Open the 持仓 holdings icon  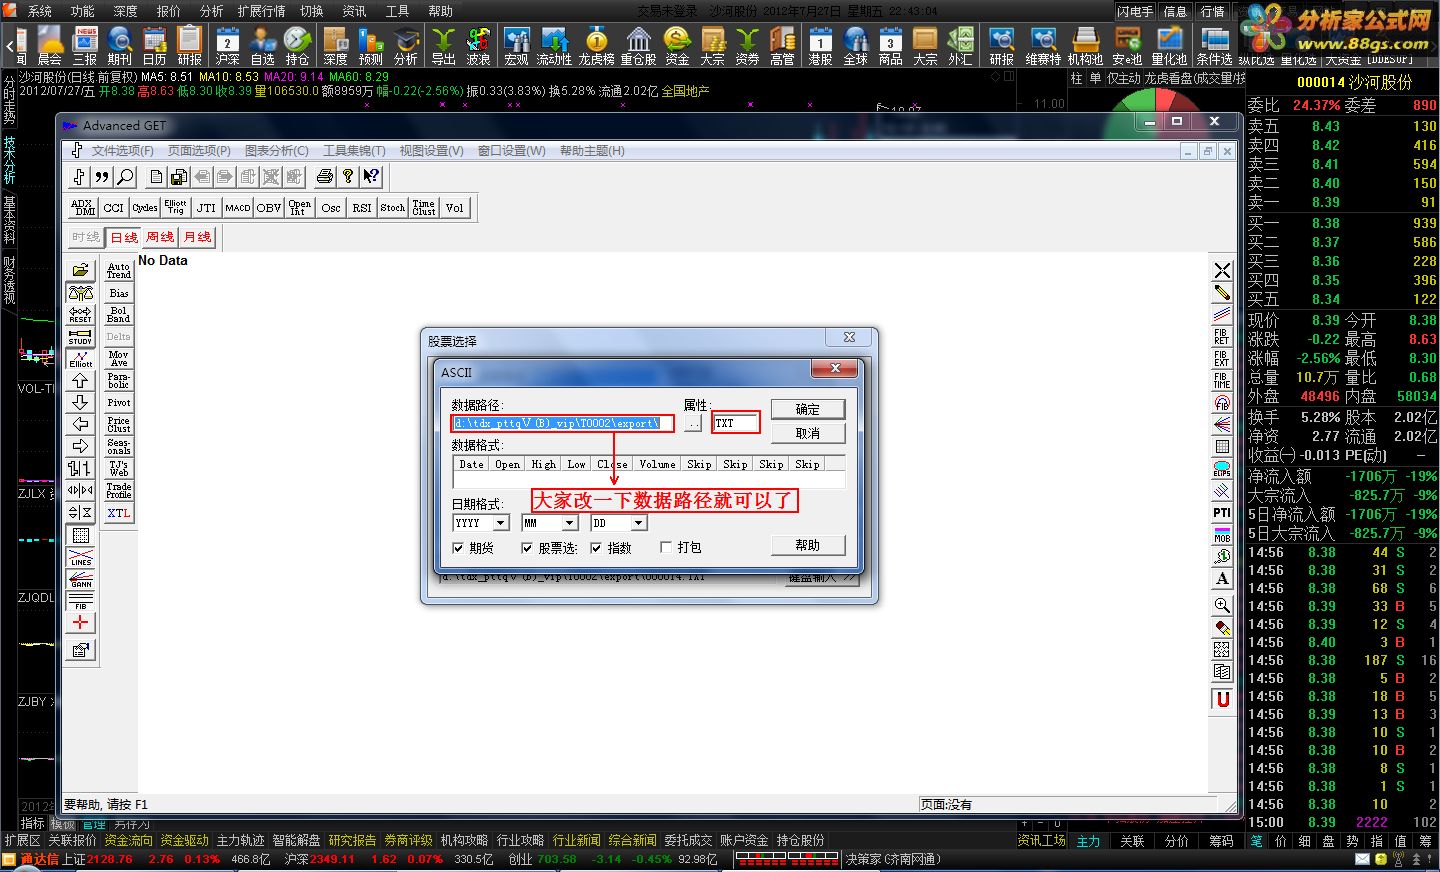[297, 46]
